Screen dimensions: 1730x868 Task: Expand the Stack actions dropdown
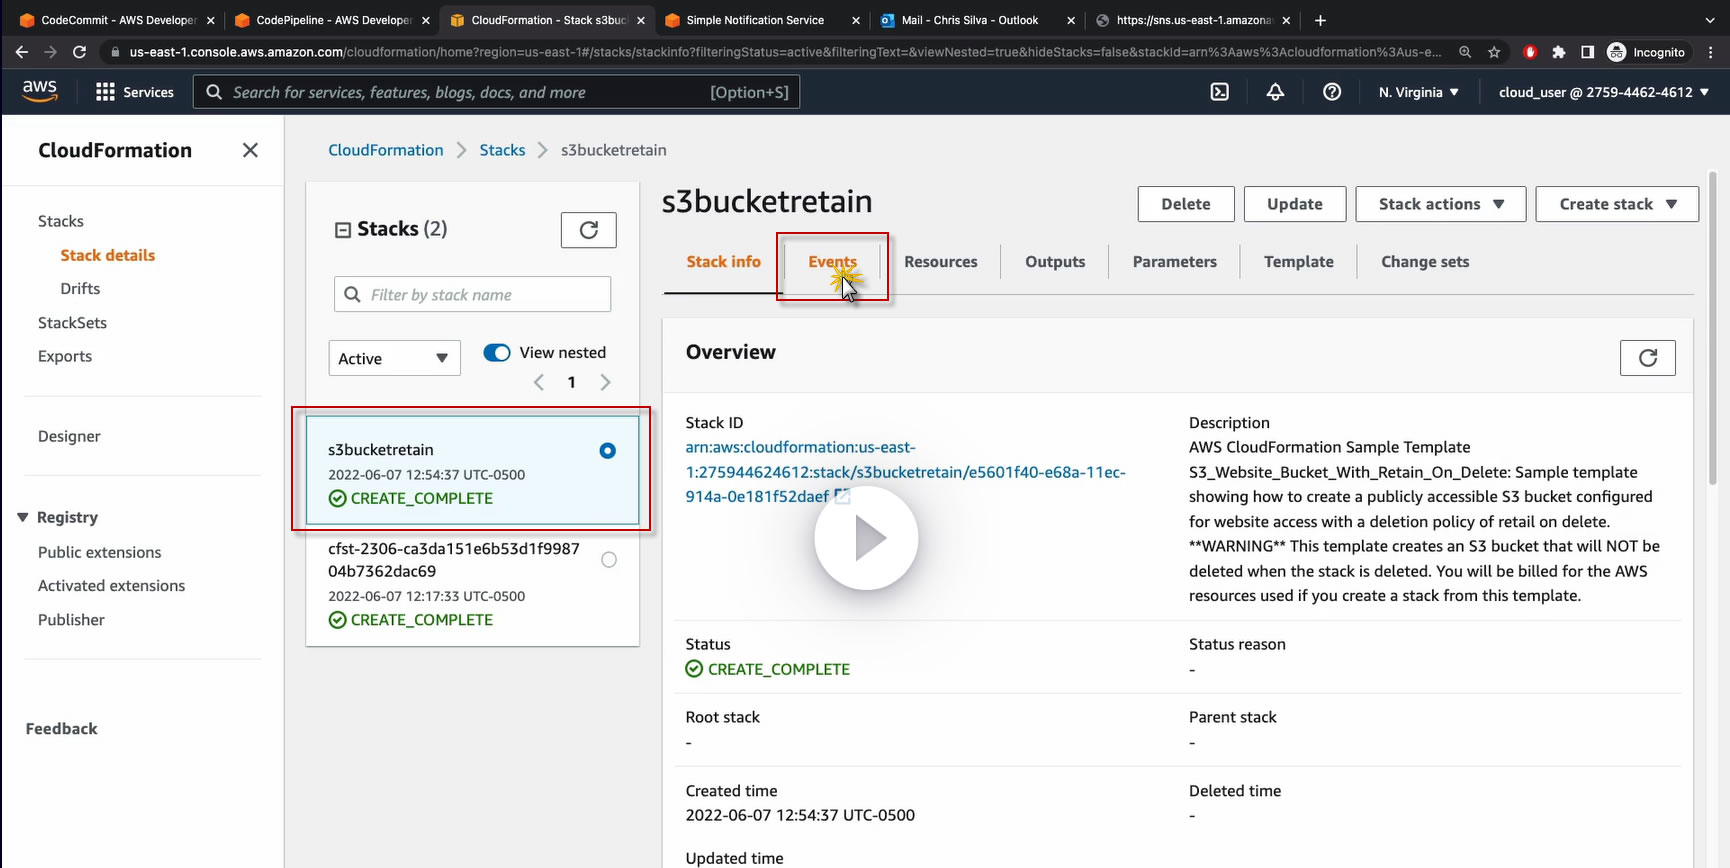[1440, 204]
